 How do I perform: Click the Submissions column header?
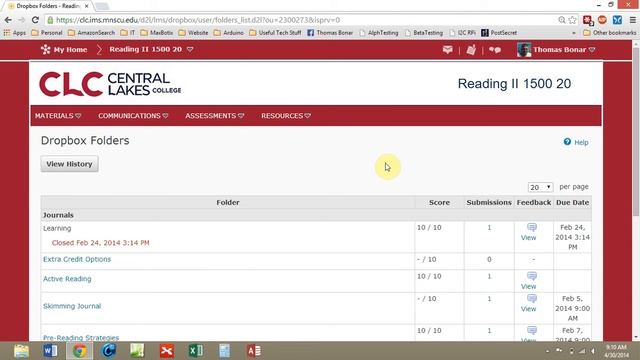[489, 202]
